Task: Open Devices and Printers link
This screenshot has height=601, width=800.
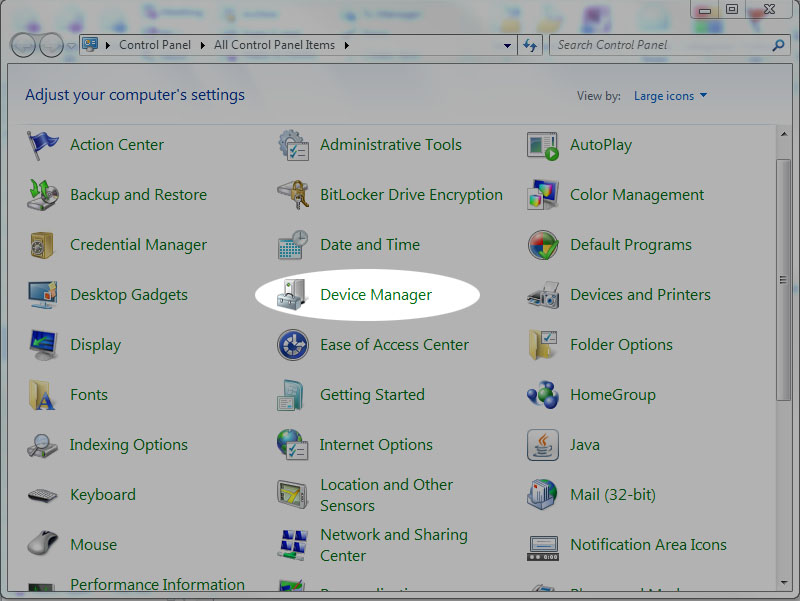Action: click(x=640, y=295)
